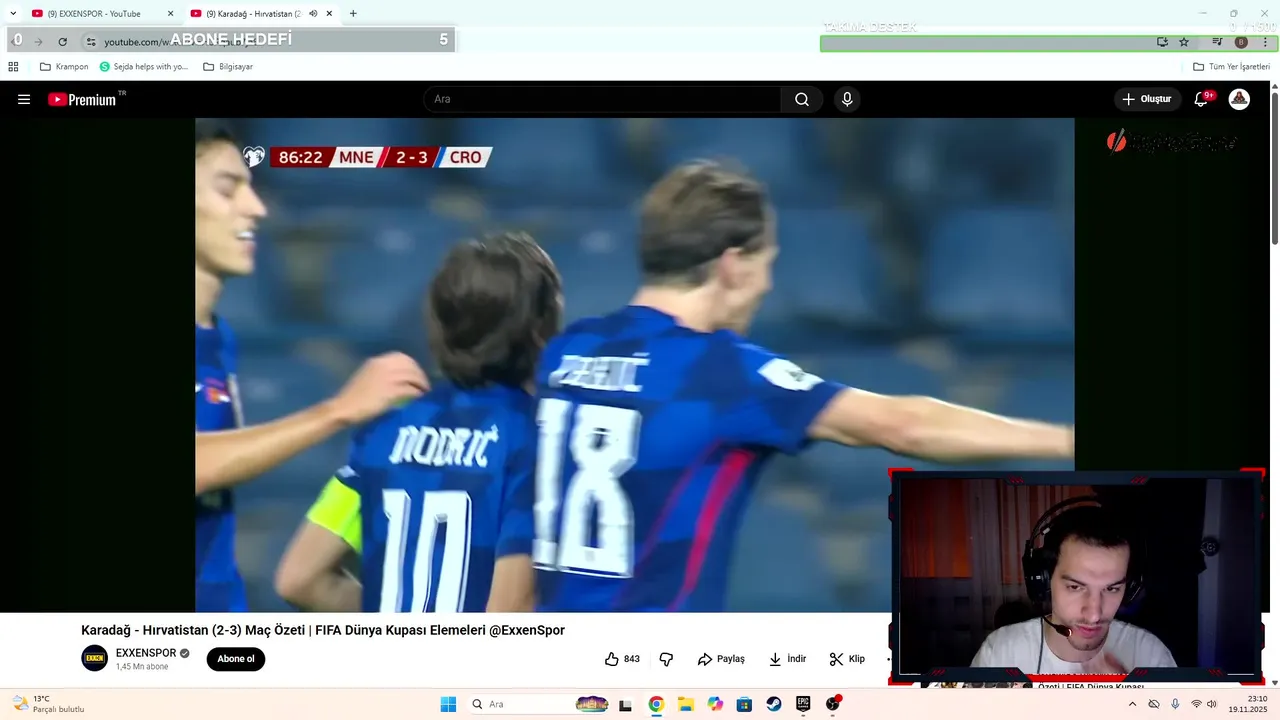Open the YouTube account avatar menu

1239,99
